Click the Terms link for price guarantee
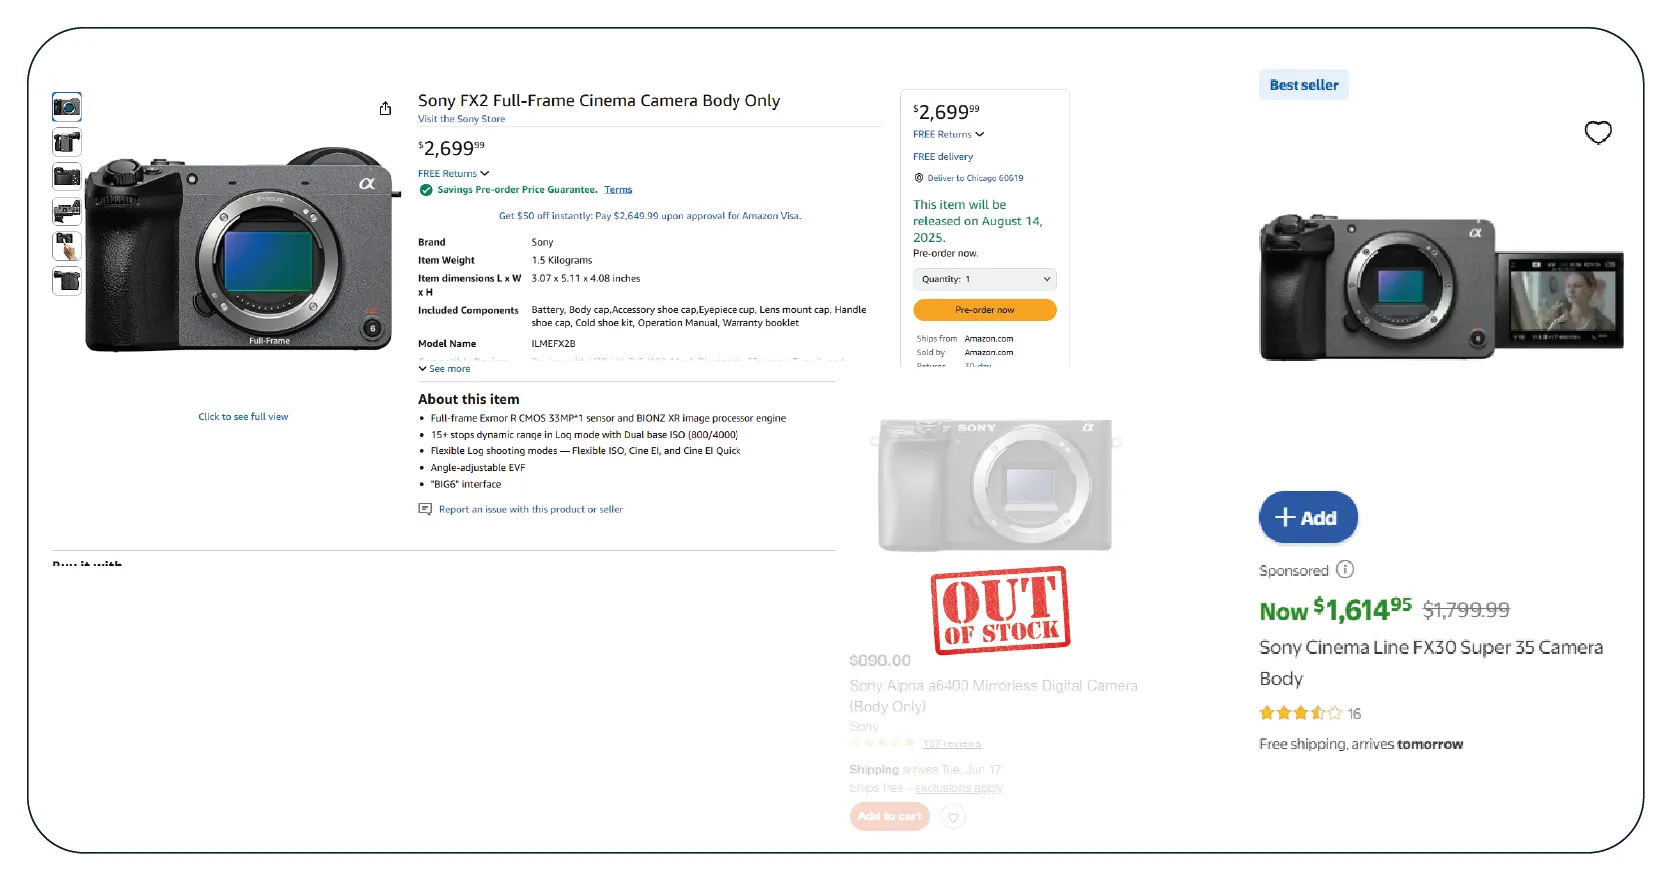1673x881 pixels. tap(618, 190)
